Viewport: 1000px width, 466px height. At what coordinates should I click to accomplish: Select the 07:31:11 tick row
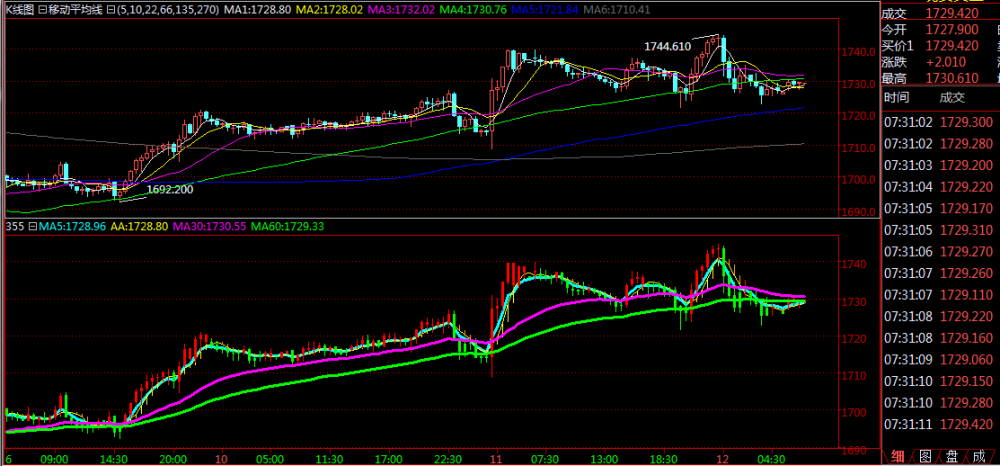pos(940,425)
